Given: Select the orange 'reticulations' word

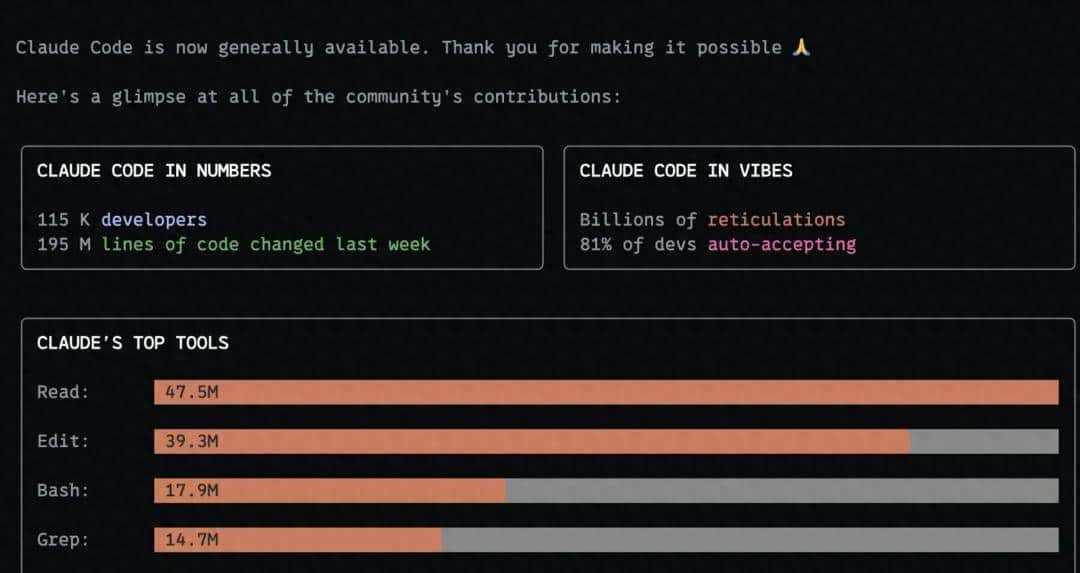Looking at the screenshot, I should click(776, 220).
